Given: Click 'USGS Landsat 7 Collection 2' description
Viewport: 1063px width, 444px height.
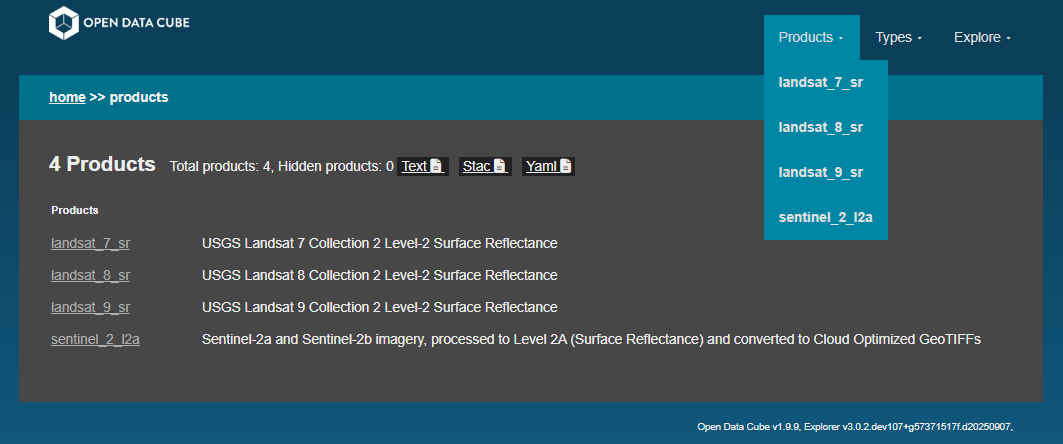Looking at the screenshot, I should [x=380, y=243].
